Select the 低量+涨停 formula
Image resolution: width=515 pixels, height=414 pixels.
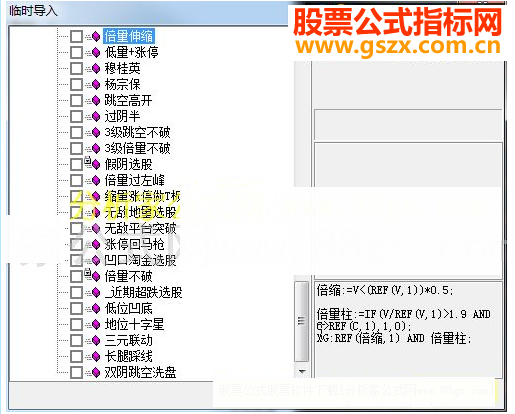132,52
